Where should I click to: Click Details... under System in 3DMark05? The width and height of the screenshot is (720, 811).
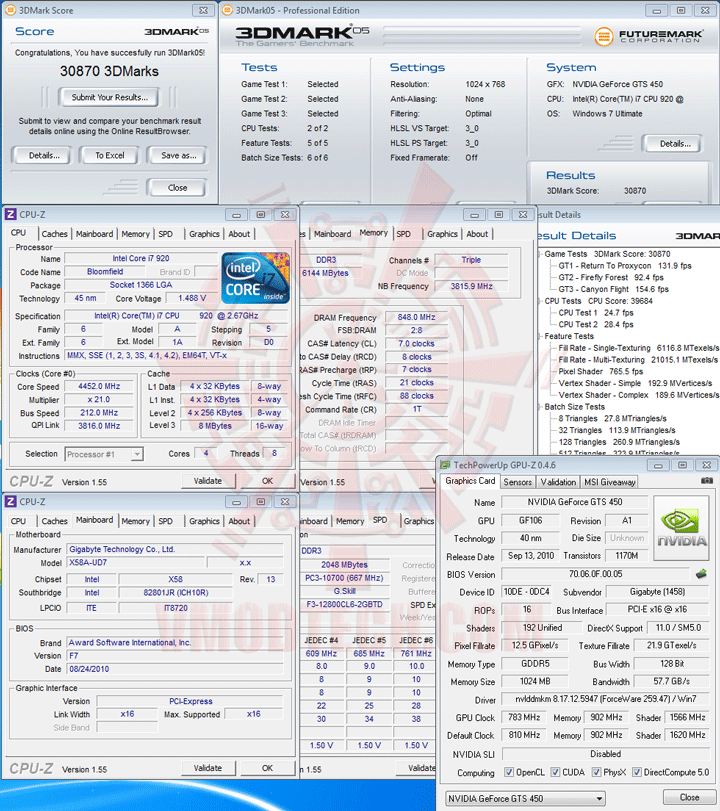click(x=674, y=144)
